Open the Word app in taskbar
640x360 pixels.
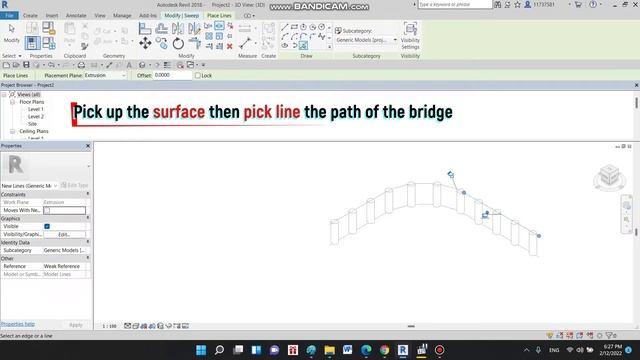click(x=347, y=350)
